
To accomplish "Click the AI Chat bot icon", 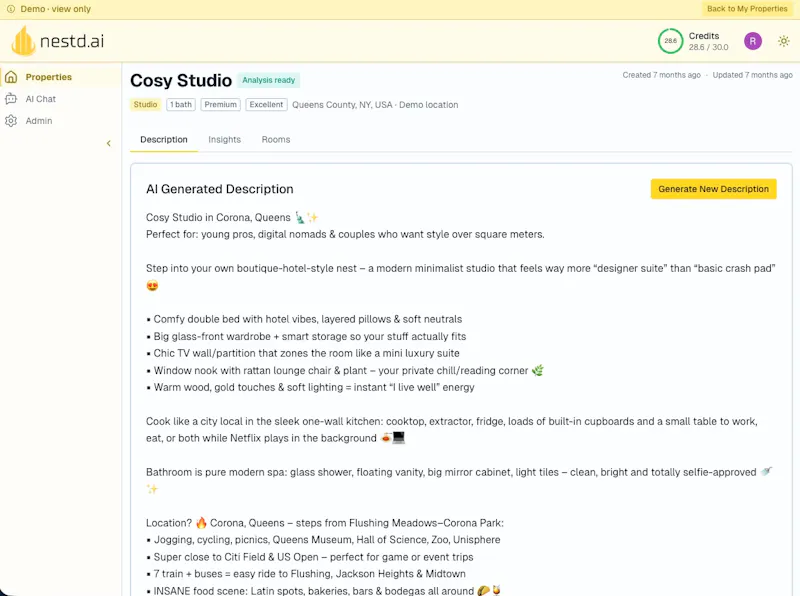I will pos(11,99).
